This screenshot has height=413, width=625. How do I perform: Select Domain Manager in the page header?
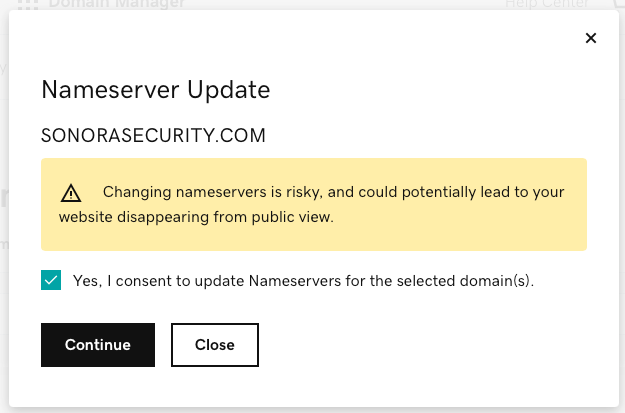pos(117,4)
